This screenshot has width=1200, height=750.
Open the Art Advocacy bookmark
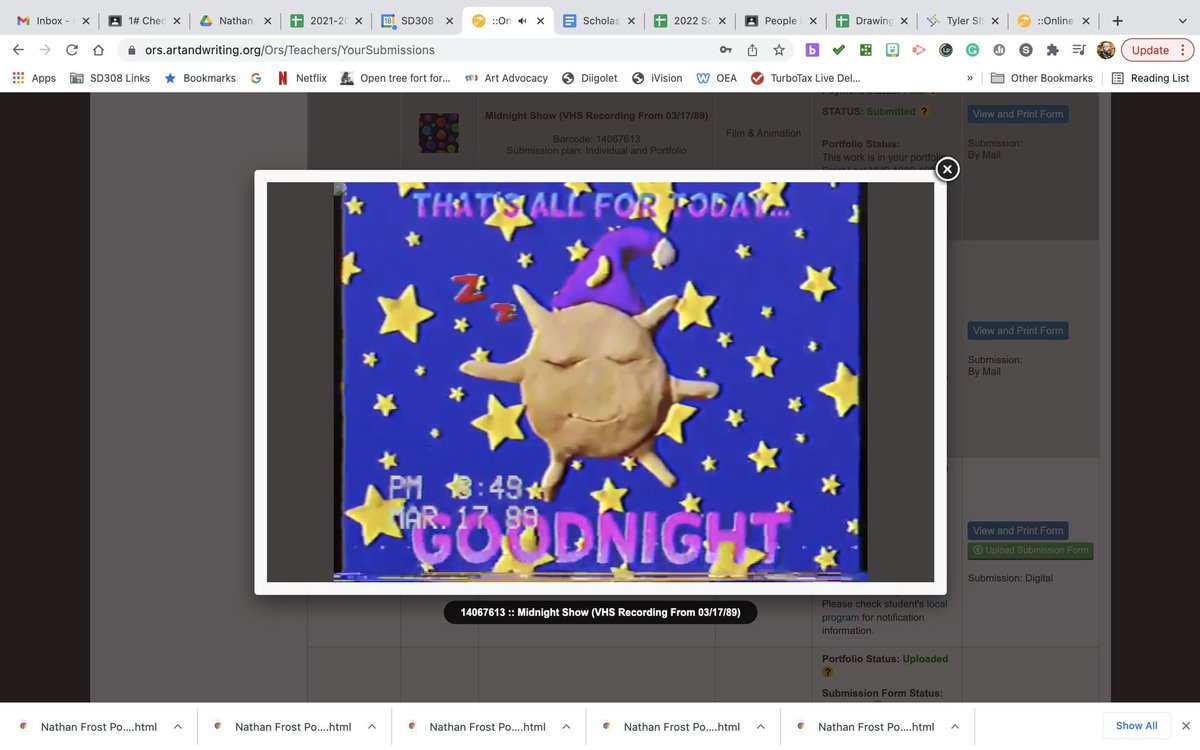click(506, 78)
